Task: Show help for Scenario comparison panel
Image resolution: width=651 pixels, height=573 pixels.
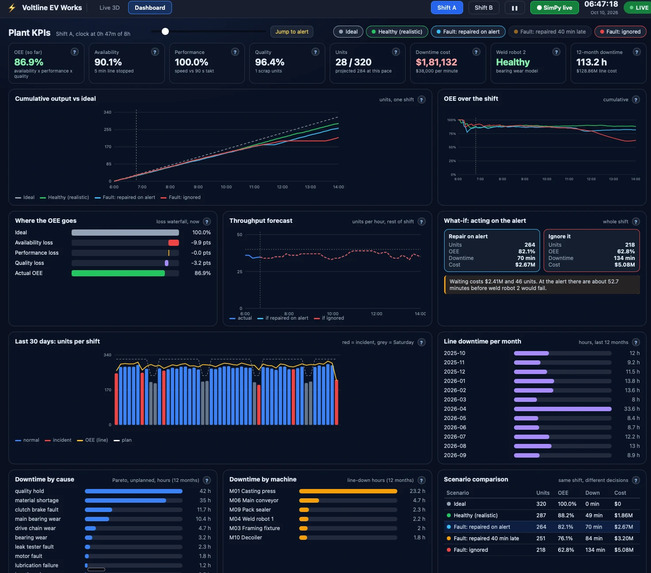Action: tap(636, 480)
